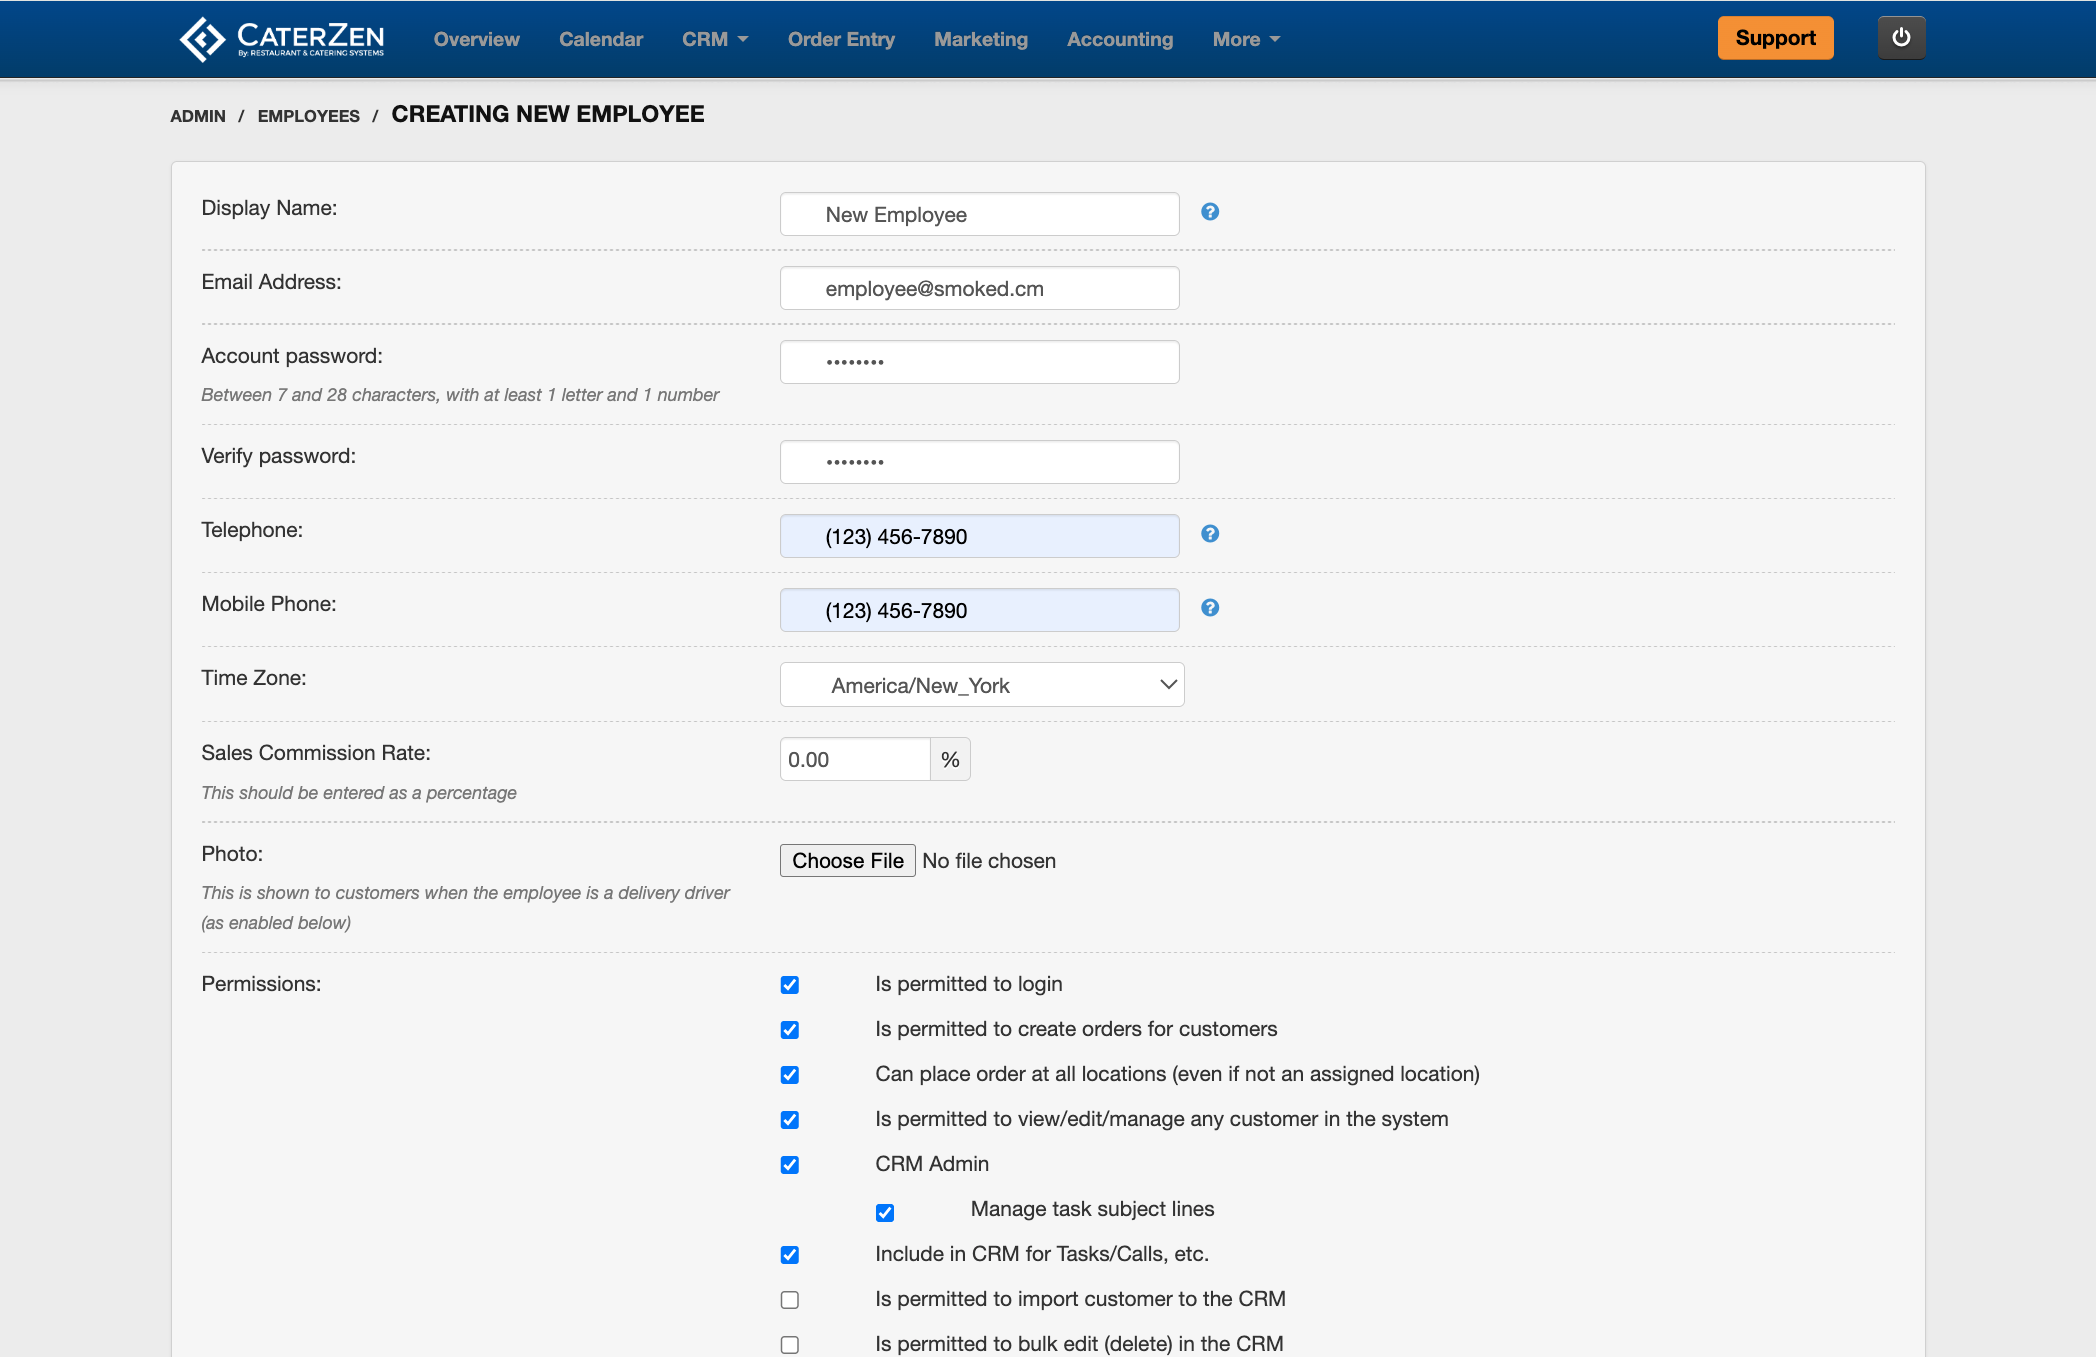Open the Accounting section

pyautogui.click(x=1120, y=39)
